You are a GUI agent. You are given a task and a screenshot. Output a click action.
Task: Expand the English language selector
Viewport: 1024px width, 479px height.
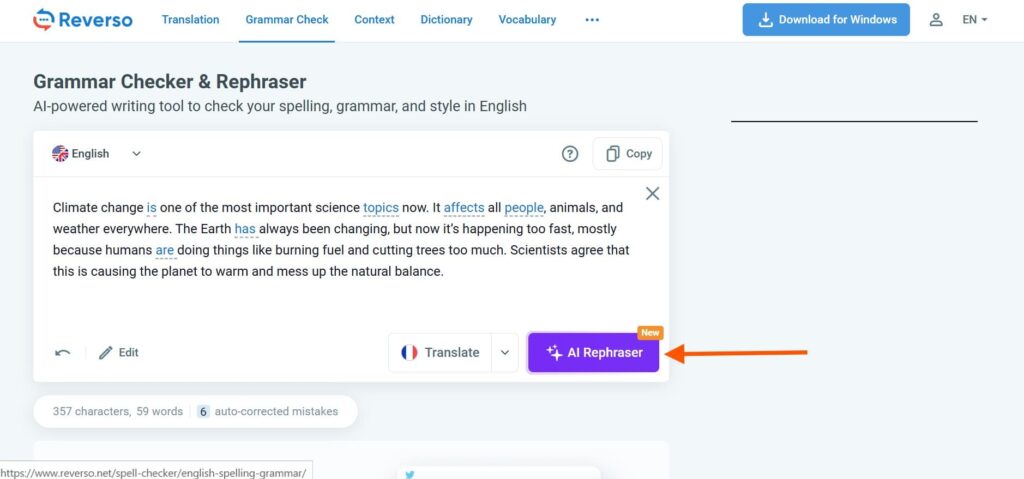pyautogui.click(x=97, y=154)
